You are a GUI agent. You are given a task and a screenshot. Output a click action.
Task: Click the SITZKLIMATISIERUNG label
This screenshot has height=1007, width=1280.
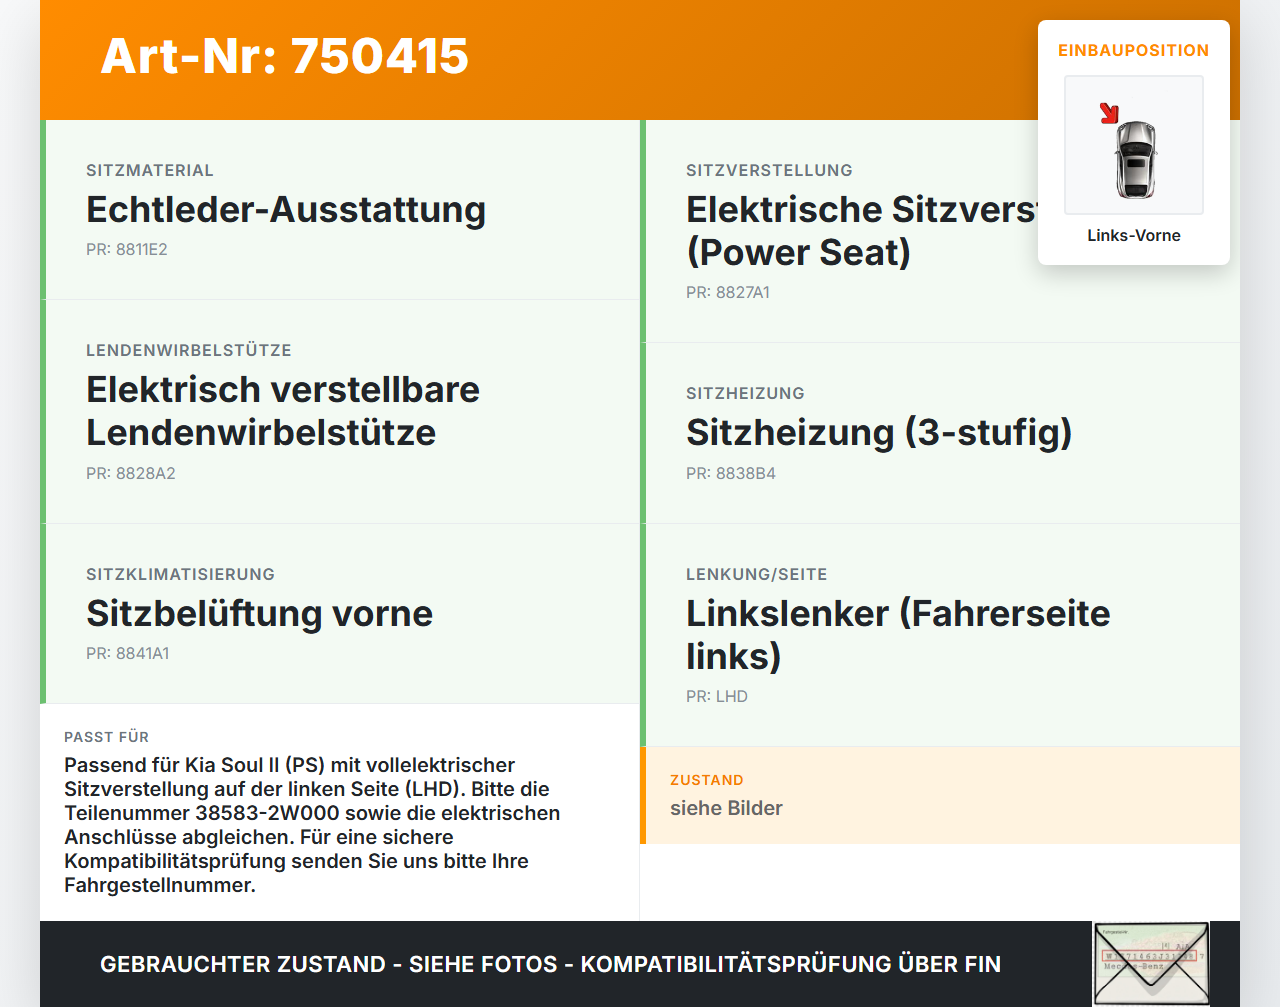coord(180,574)
